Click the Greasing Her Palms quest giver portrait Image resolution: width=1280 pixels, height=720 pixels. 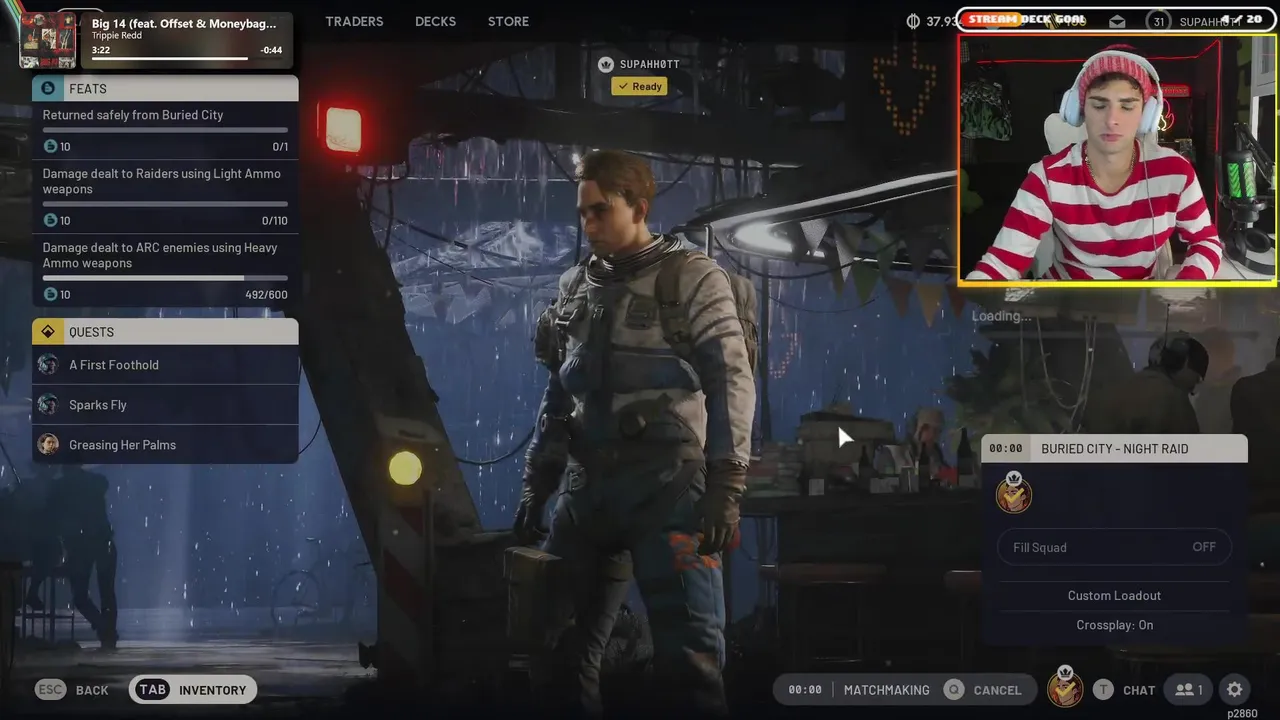coord(48,445)
